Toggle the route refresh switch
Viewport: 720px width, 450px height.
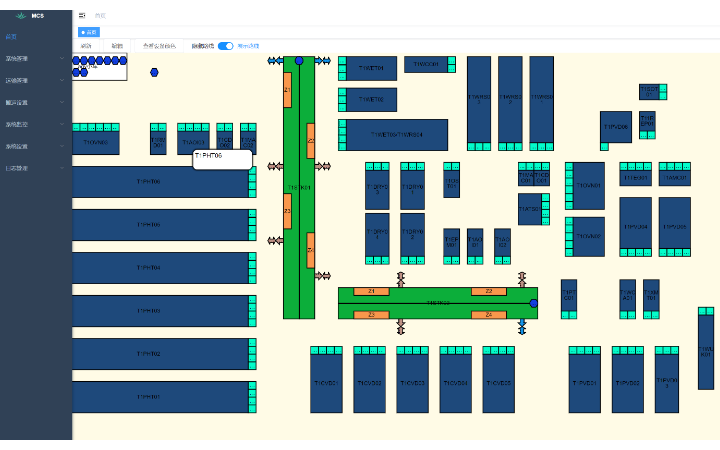point(225,46)
